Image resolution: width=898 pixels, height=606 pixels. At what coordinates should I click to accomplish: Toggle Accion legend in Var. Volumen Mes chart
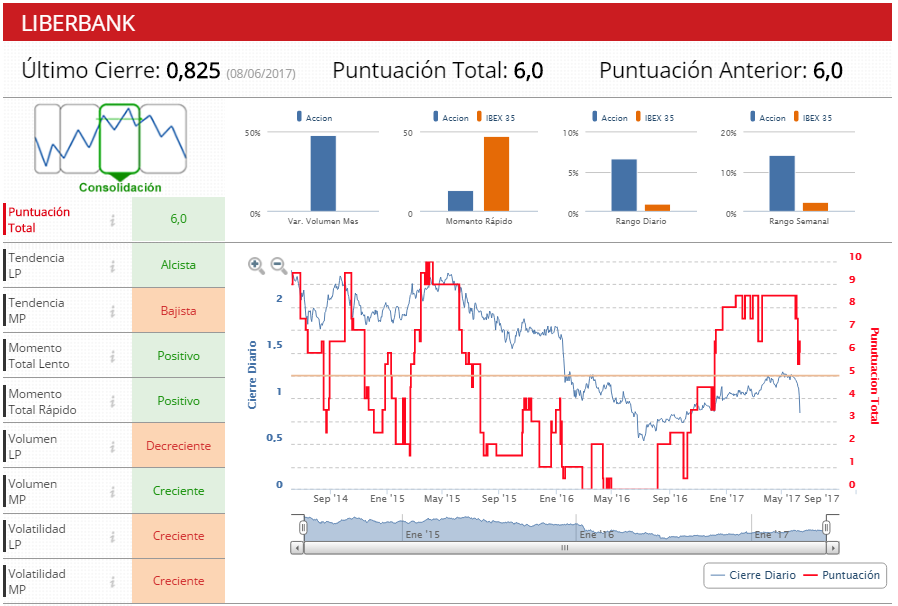[x=314, y=117]
